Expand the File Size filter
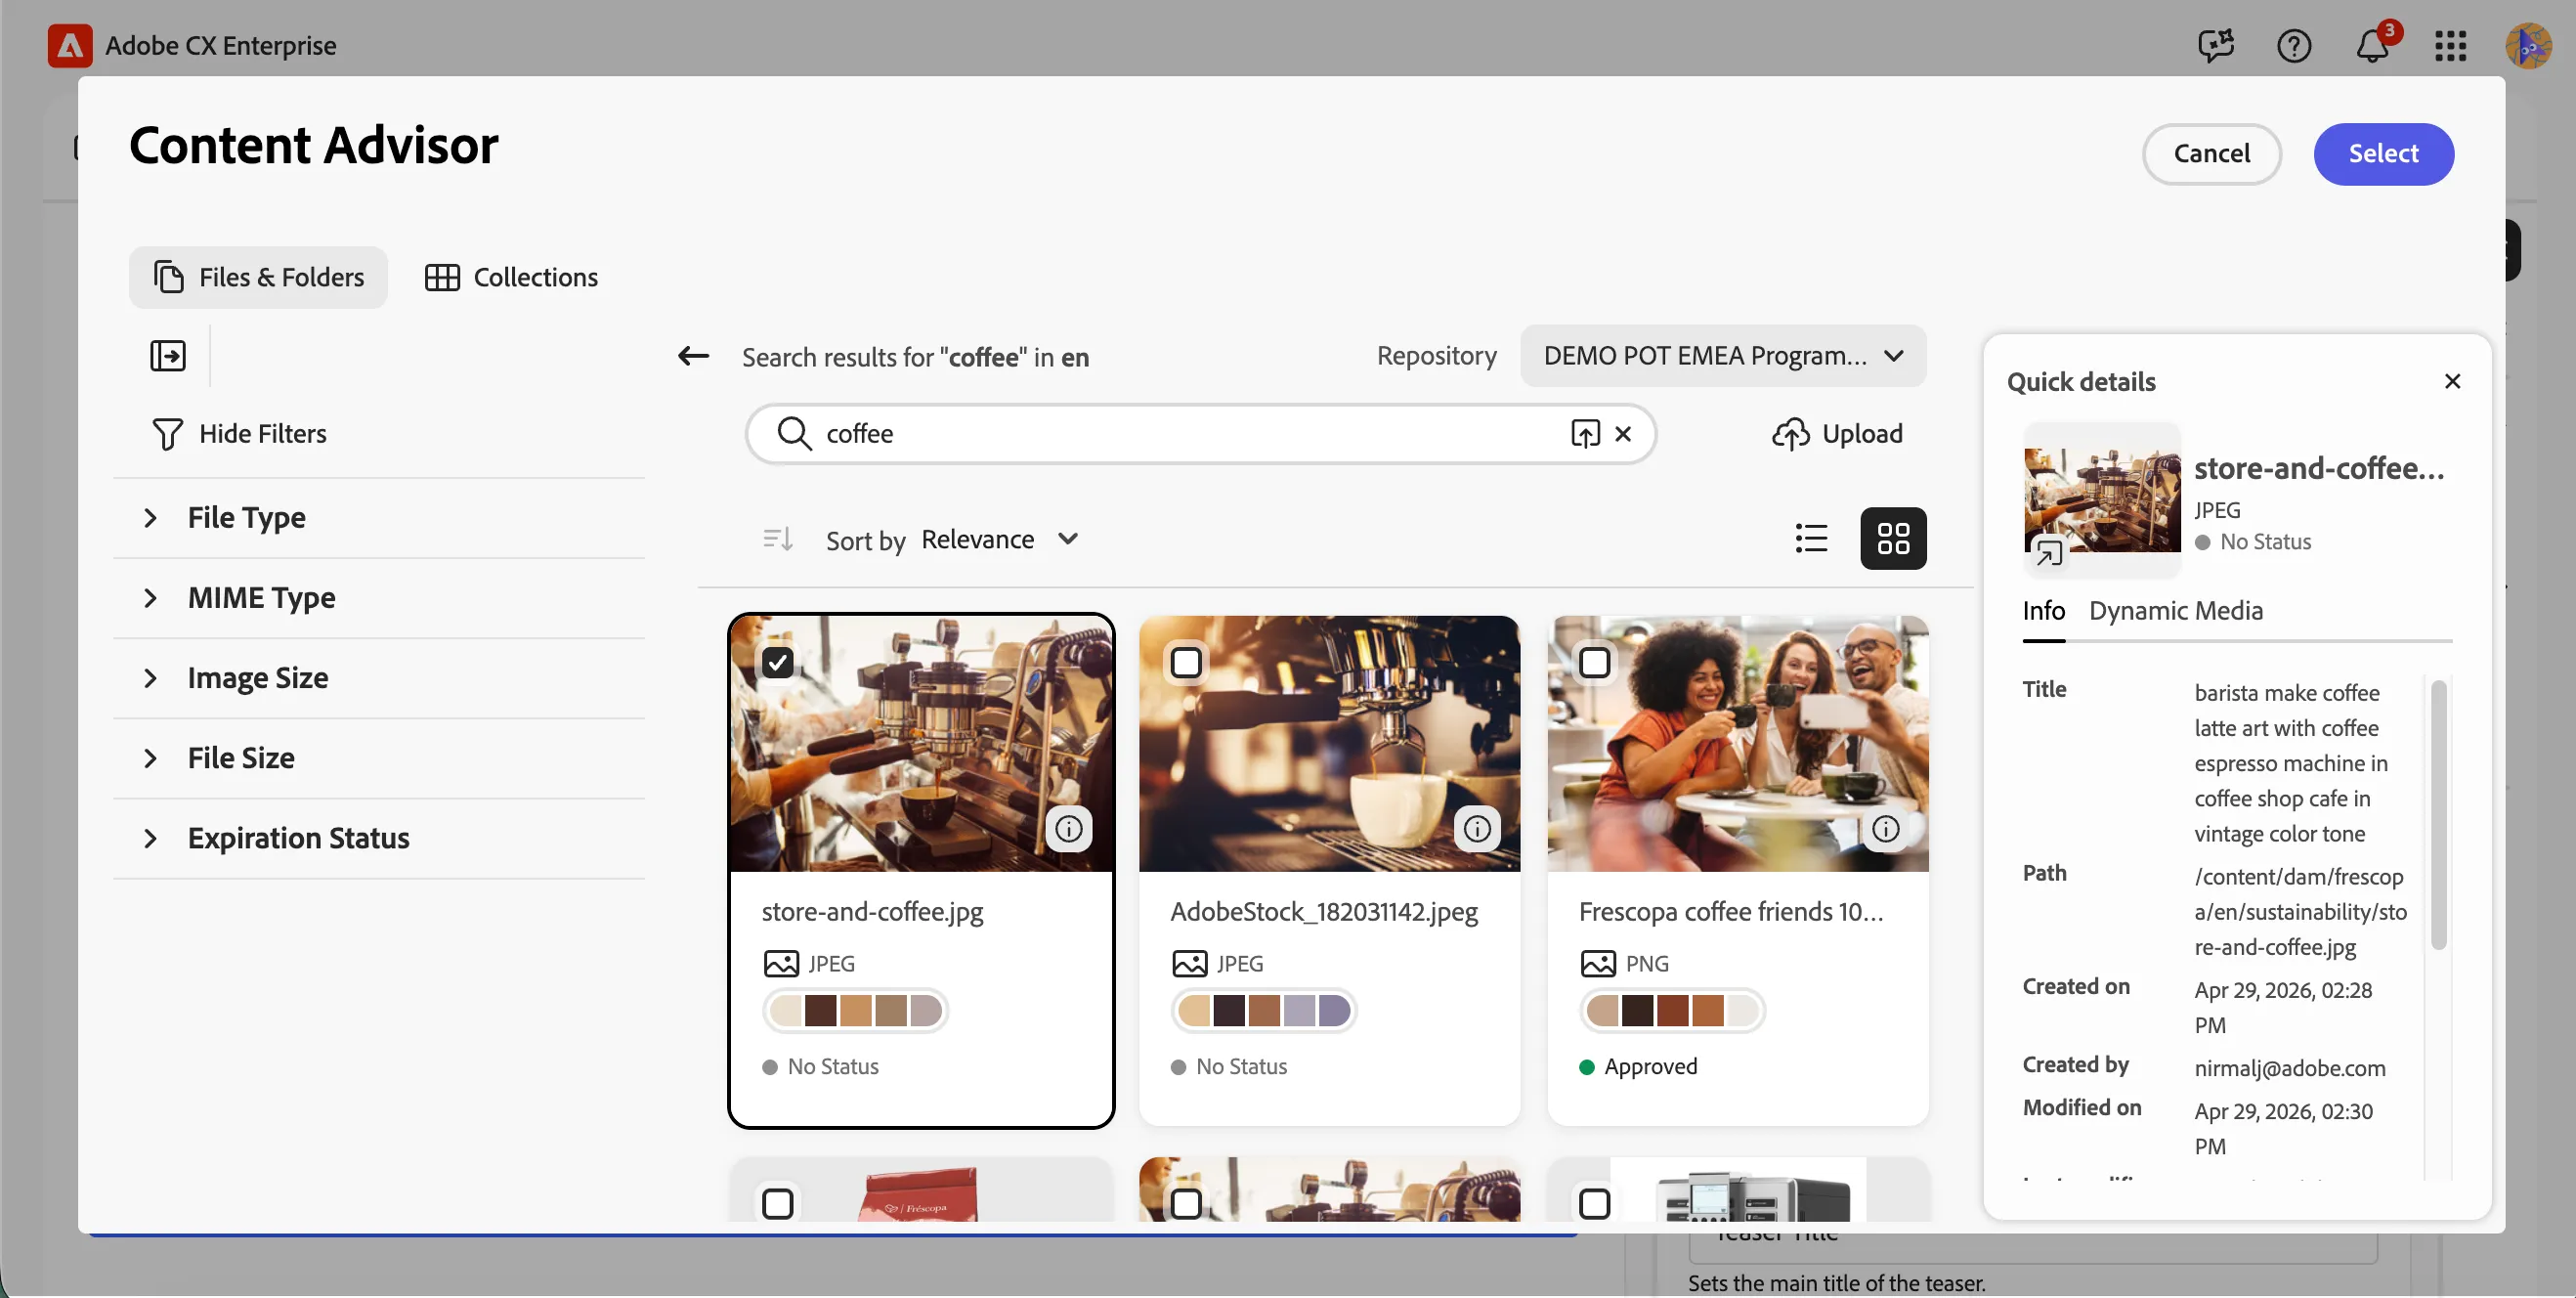 point(379,757)
